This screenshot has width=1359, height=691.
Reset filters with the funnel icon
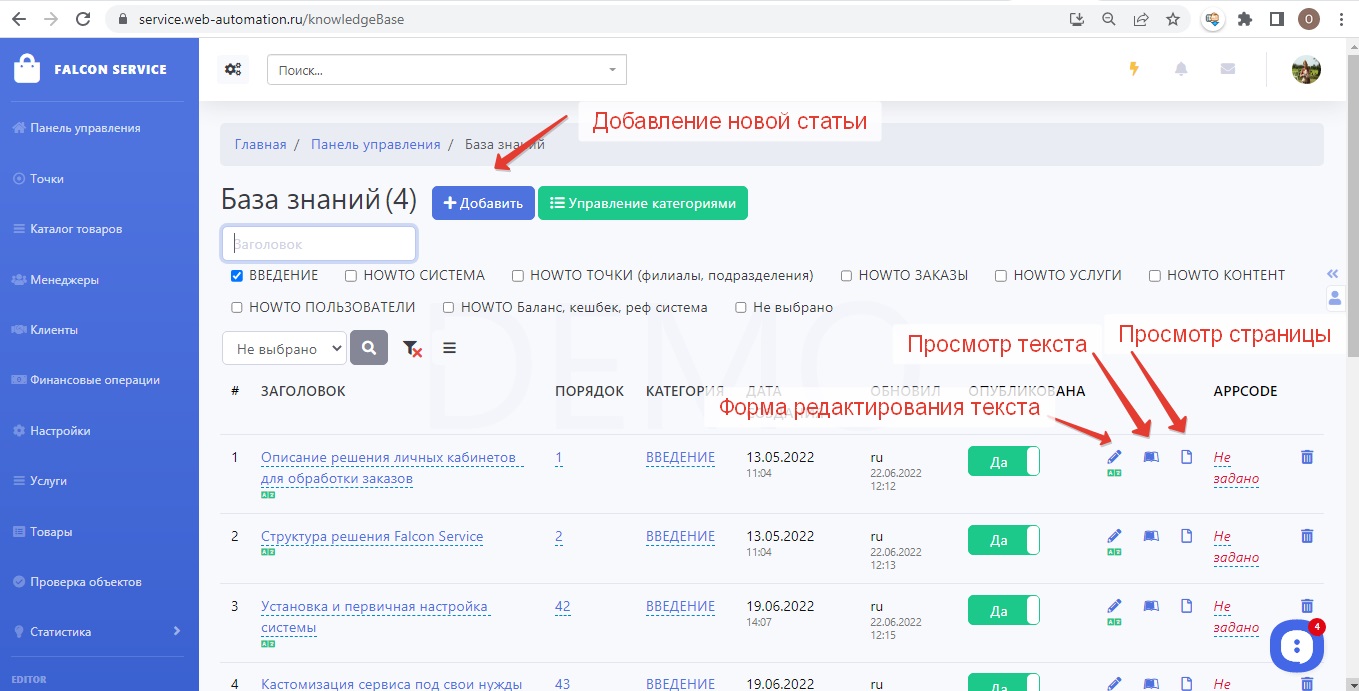point(411,348)
